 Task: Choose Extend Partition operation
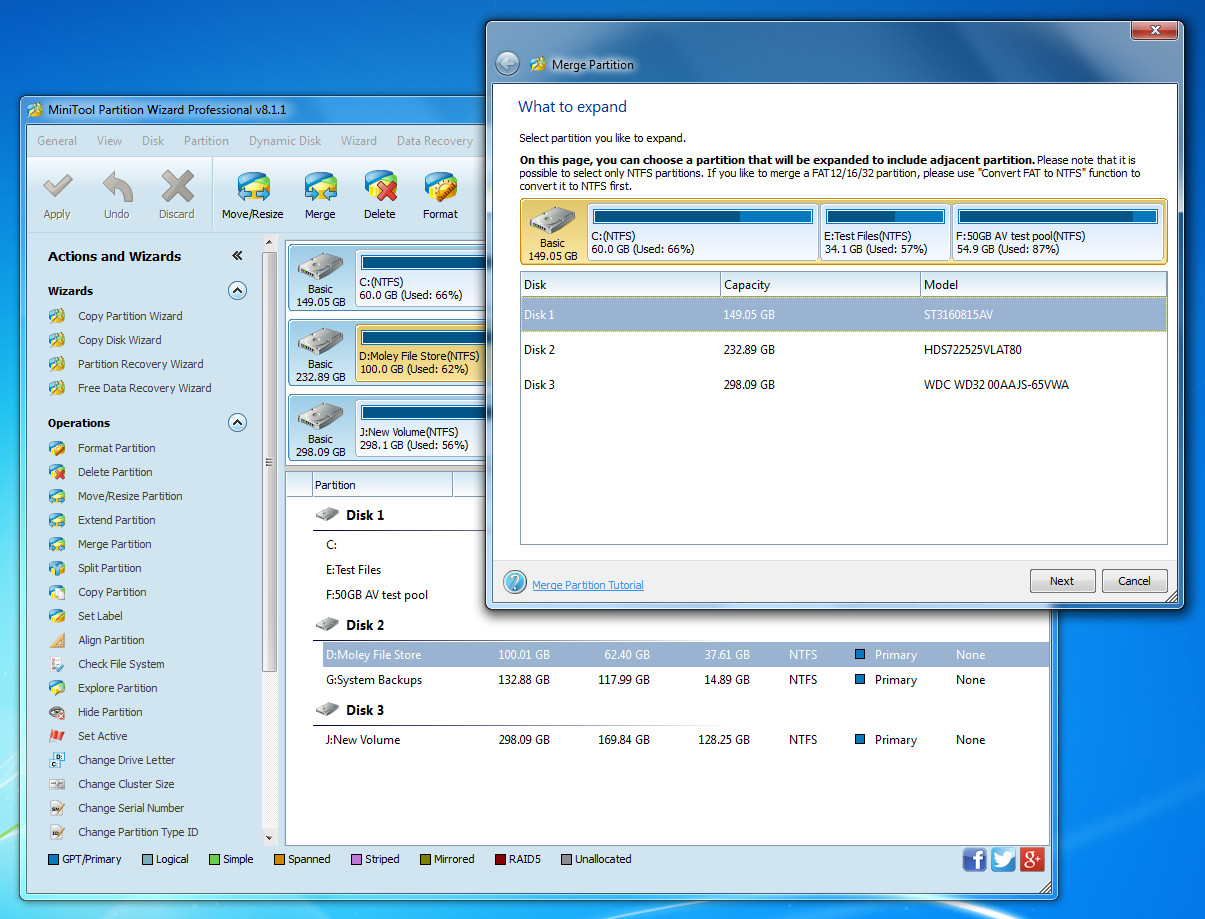116,520
